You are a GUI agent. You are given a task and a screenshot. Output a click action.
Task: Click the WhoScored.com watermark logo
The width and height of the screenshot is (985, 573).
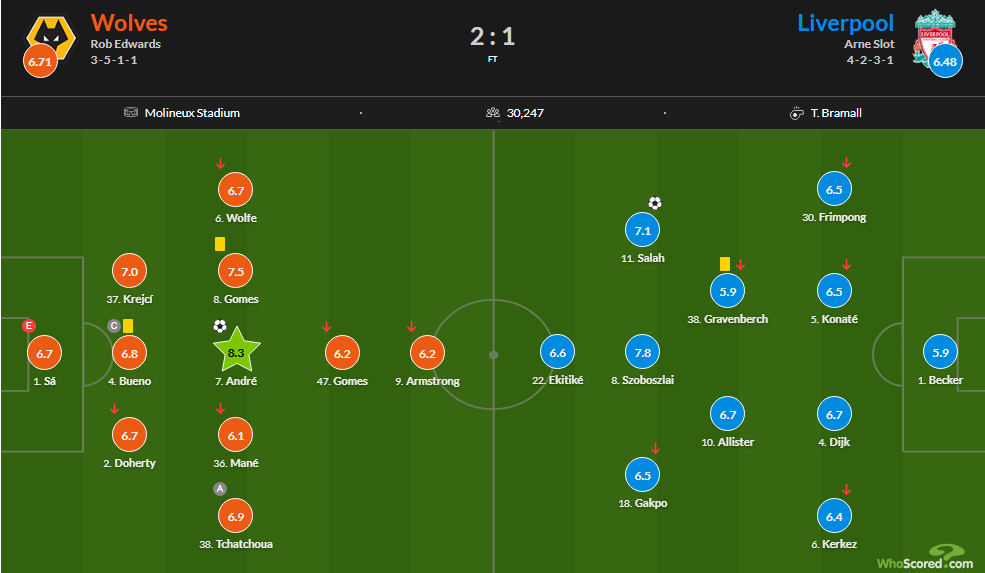point(925,558)
